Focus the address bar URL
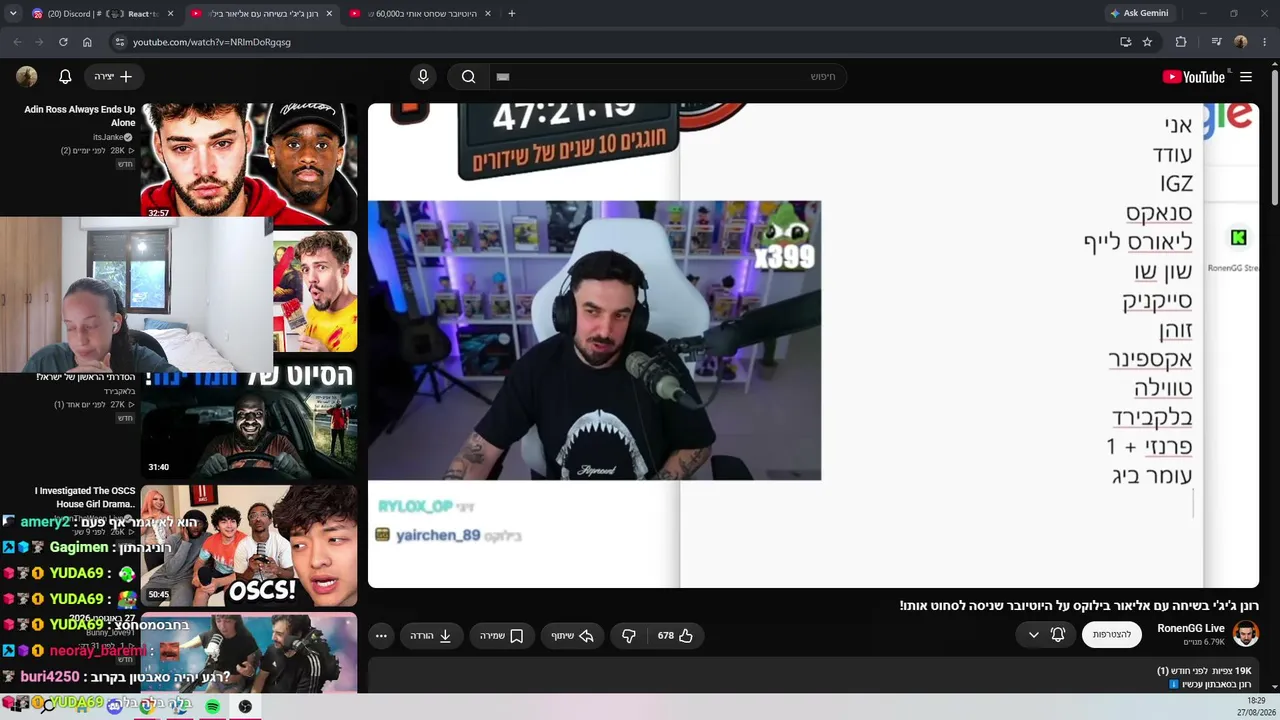This screenshot has width=1280, height=720. click(212, 42)
